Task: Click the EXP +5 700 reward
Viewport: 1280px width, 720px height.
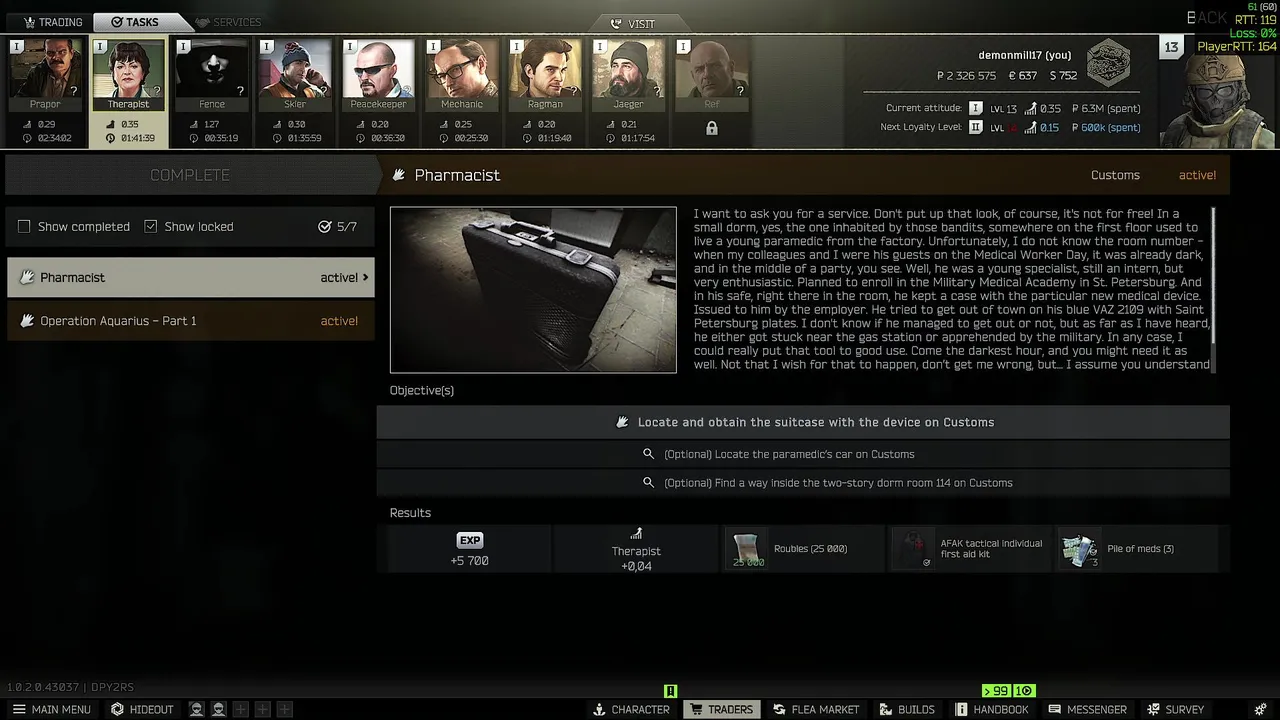Action: [x=469, y=549]
